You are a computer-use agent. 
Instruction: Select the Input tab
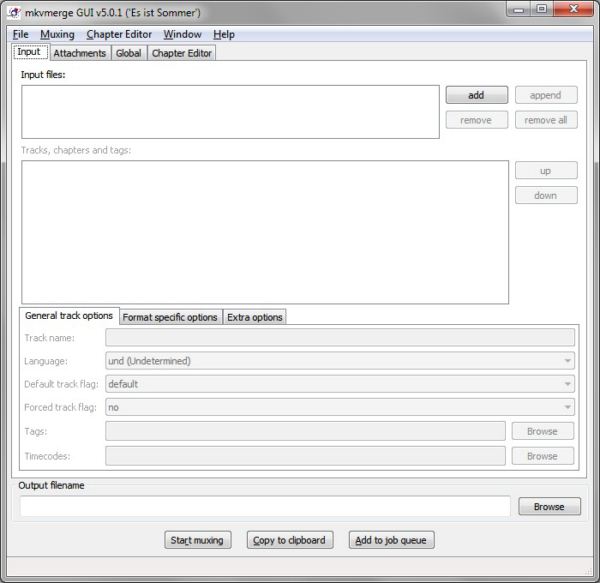(30, 52)
